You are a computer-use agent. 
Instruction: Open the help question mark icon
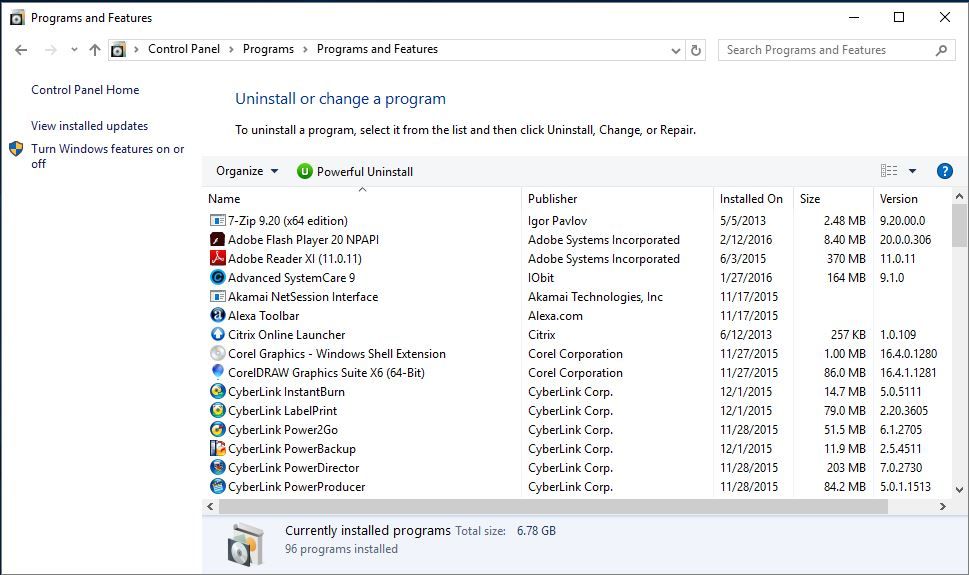(x=944, y=171)
